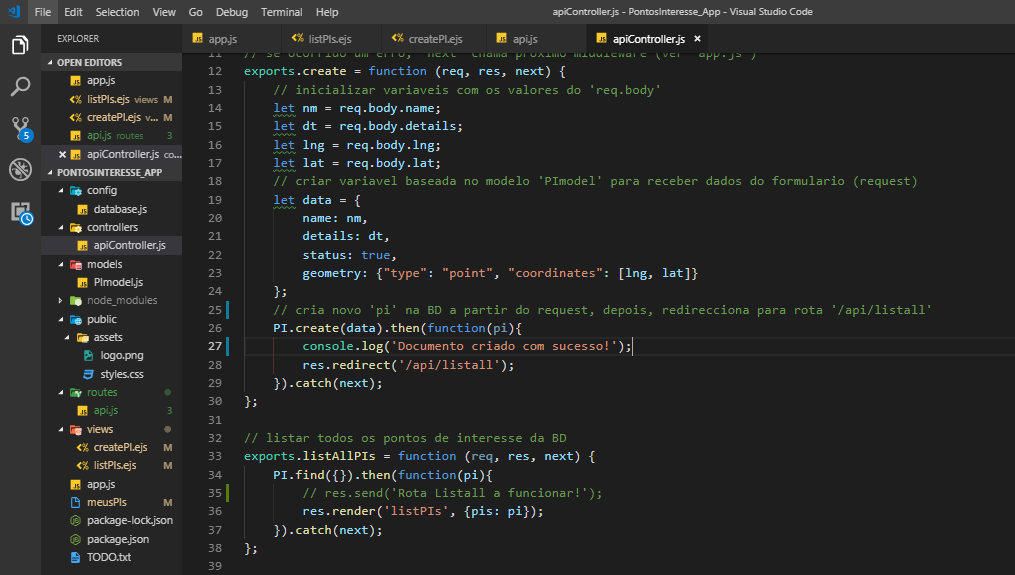
Task: Place cursor on line 28 res.redirect statement
Action: pyautogui.click(x=408, y=365)
